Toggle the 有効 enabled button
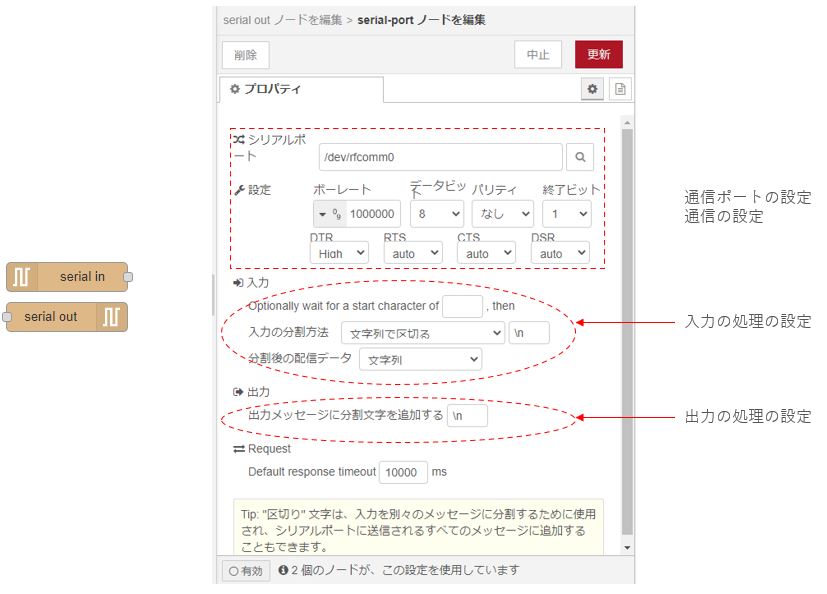The image size is (827, 594). tap(246, 570)
